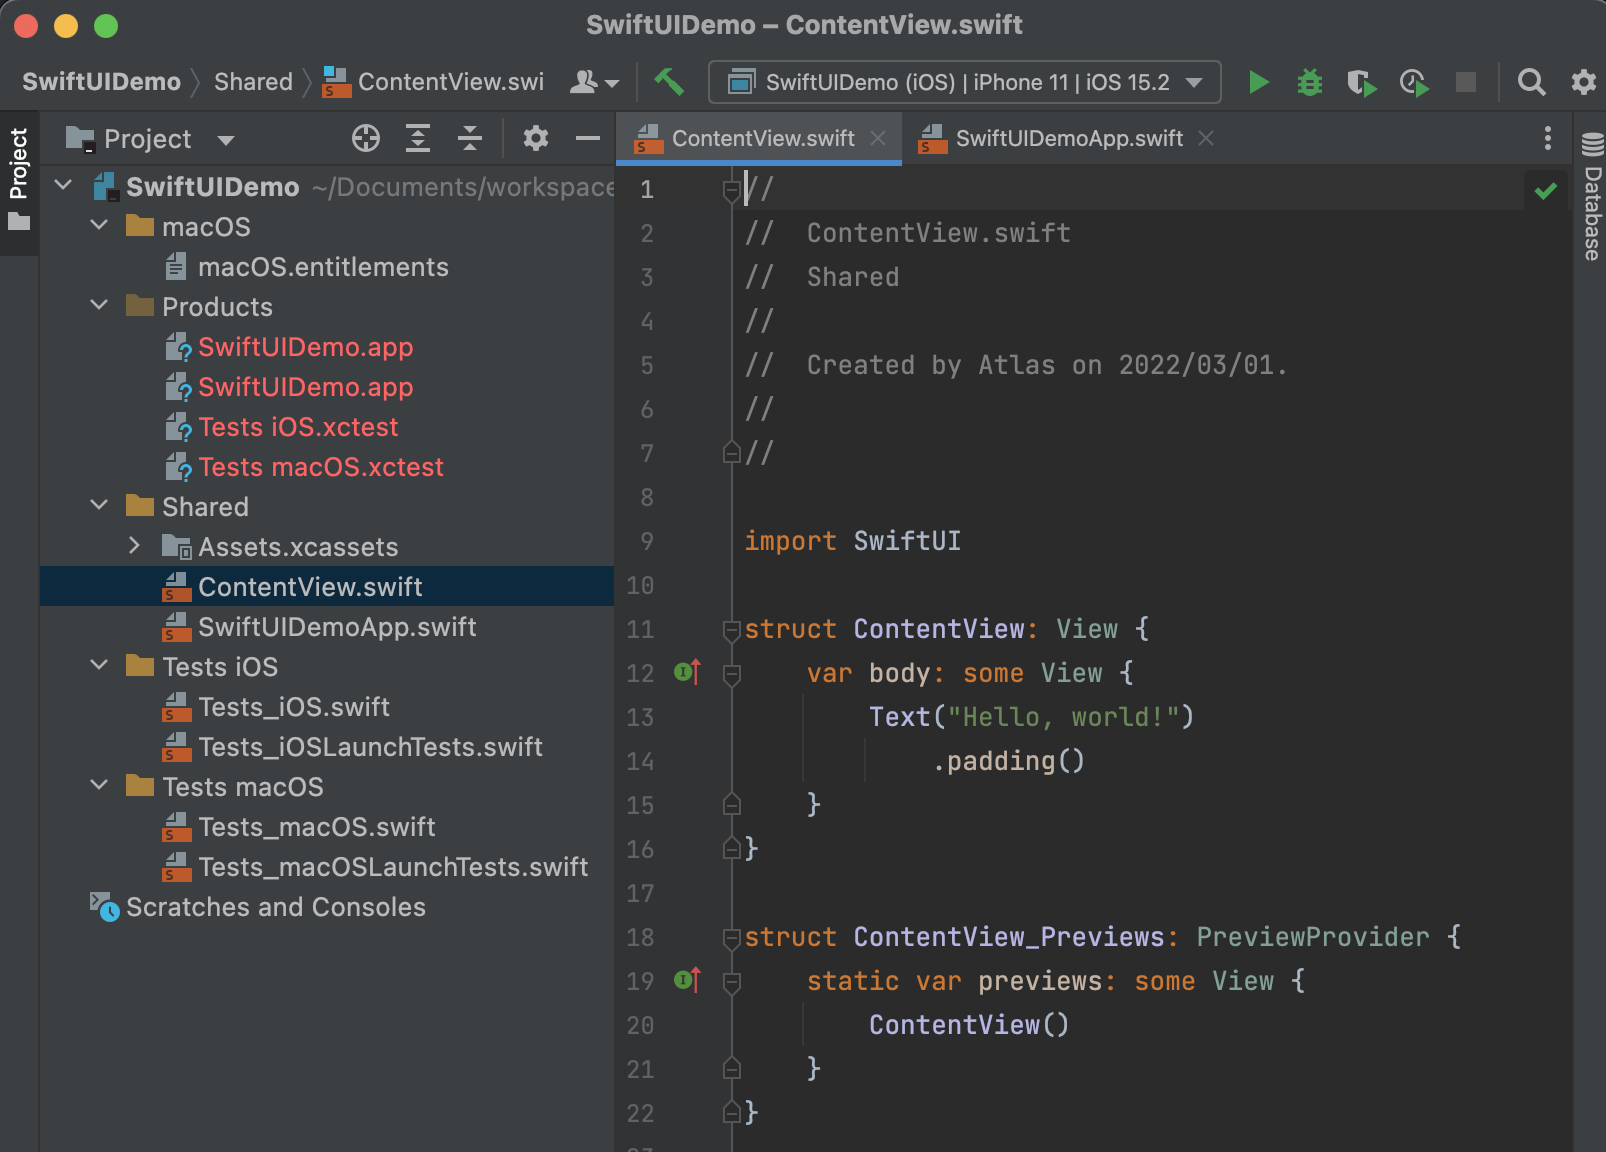Click the .padding() modifier call
Image resolution: width=1606 pixels, height=1152 pixels.
[1009, 761]
